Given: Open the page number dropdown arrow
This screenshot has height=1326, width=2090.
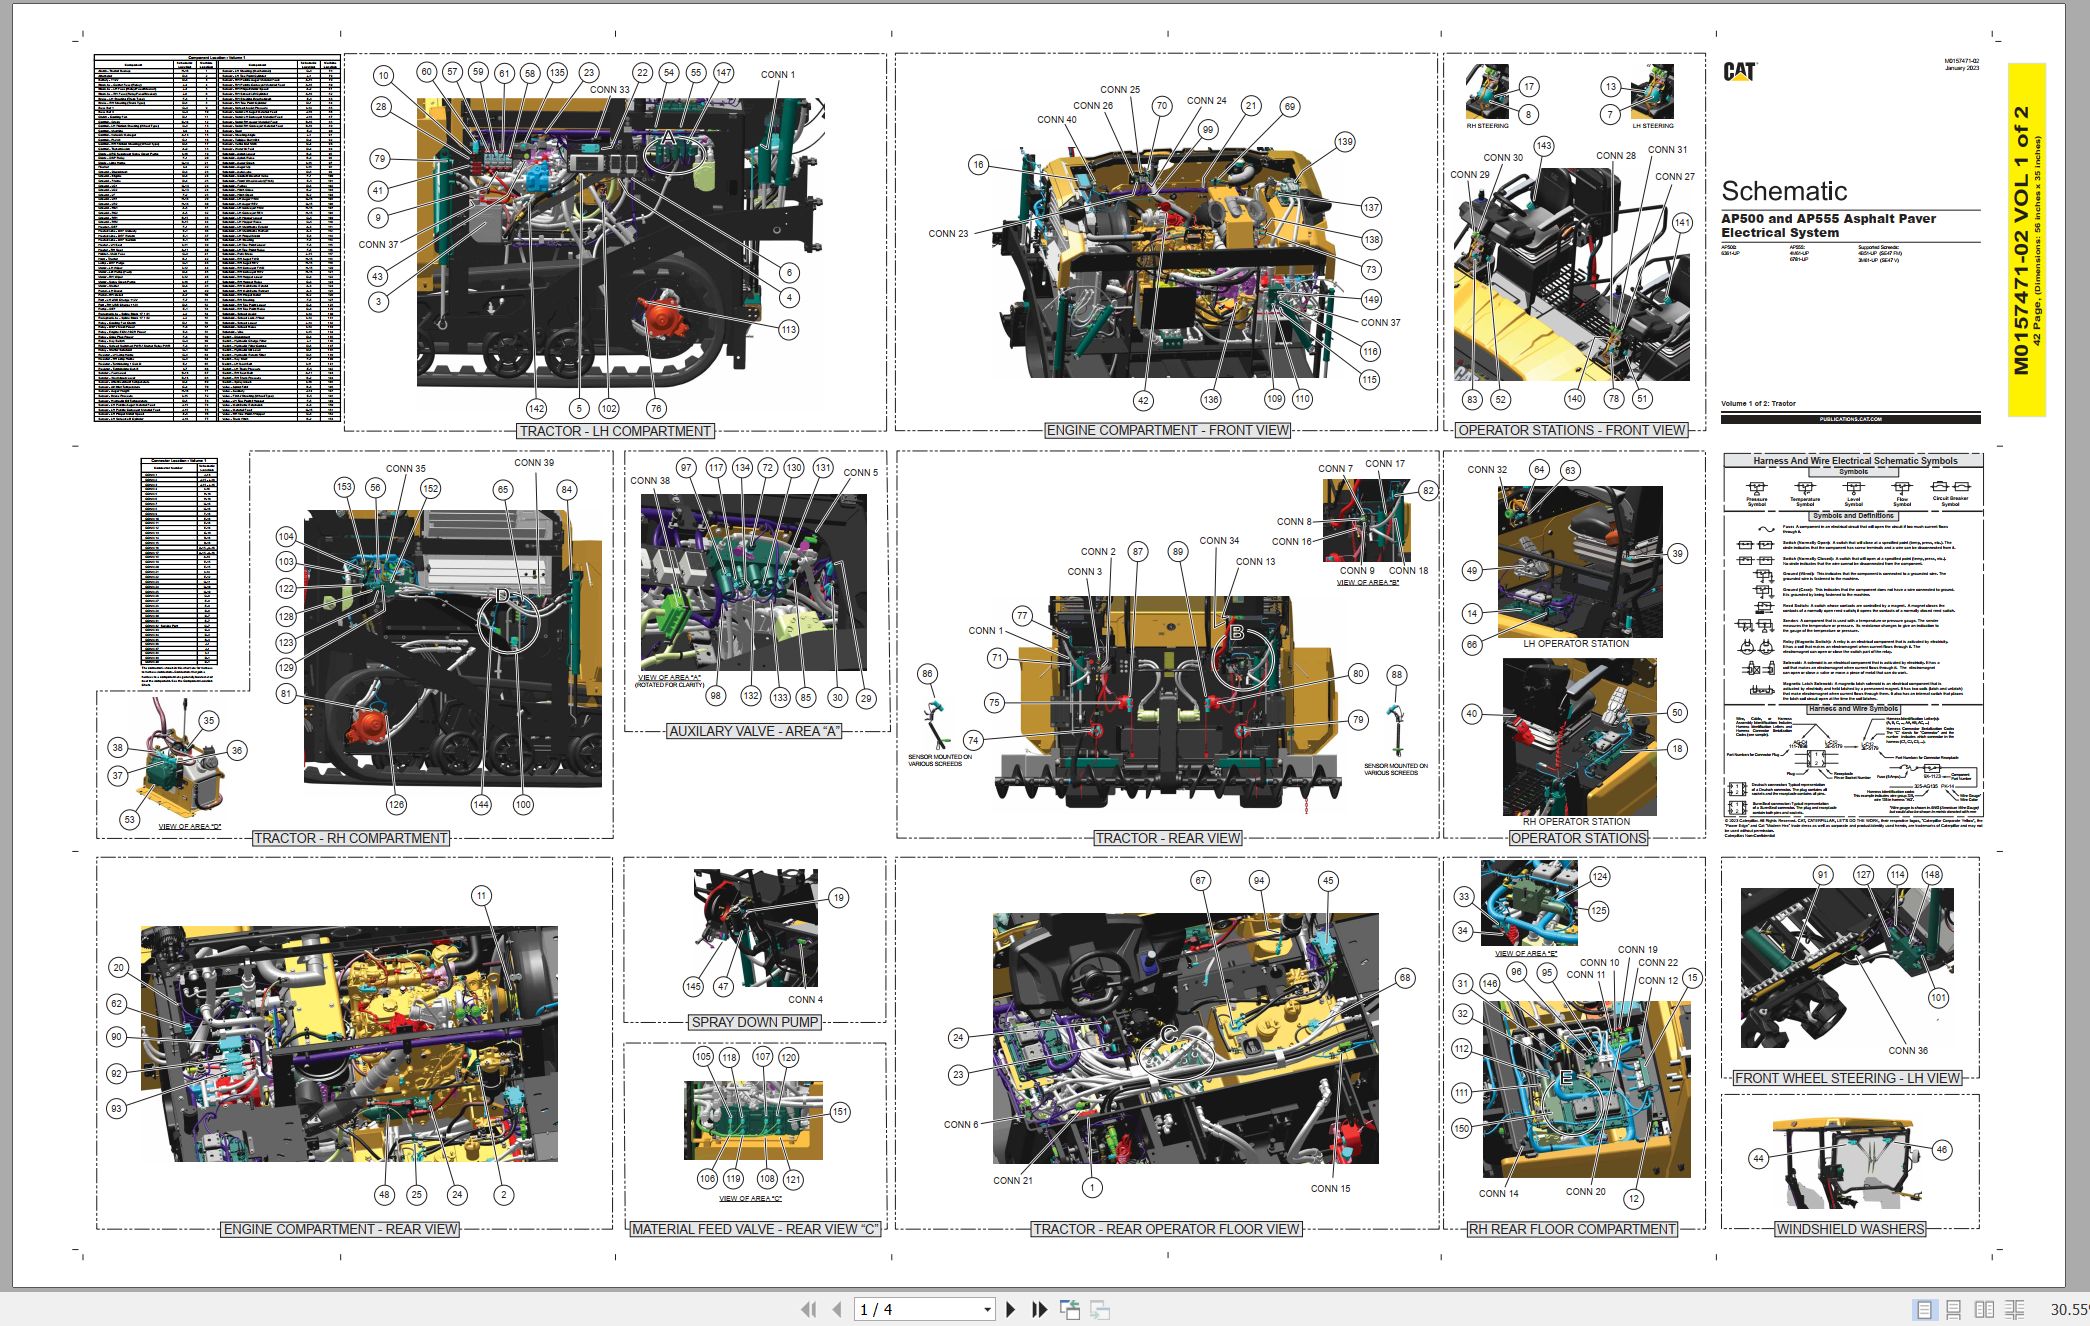Looking at the screenshot, I should tap(987, 1309).
